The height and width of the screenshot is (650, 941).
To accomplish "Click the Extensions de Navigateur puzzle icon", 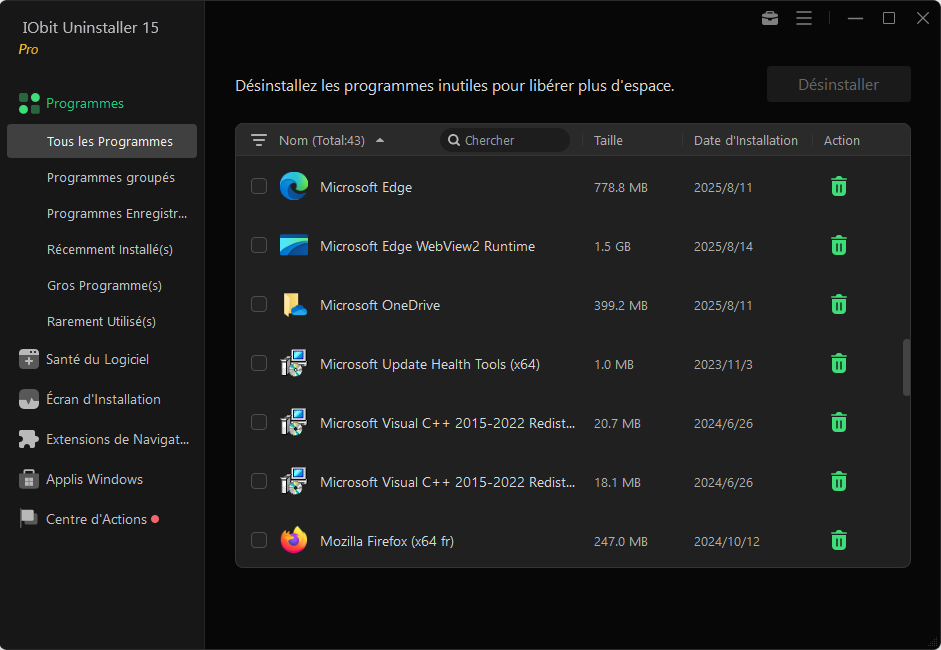I will 29,439.
